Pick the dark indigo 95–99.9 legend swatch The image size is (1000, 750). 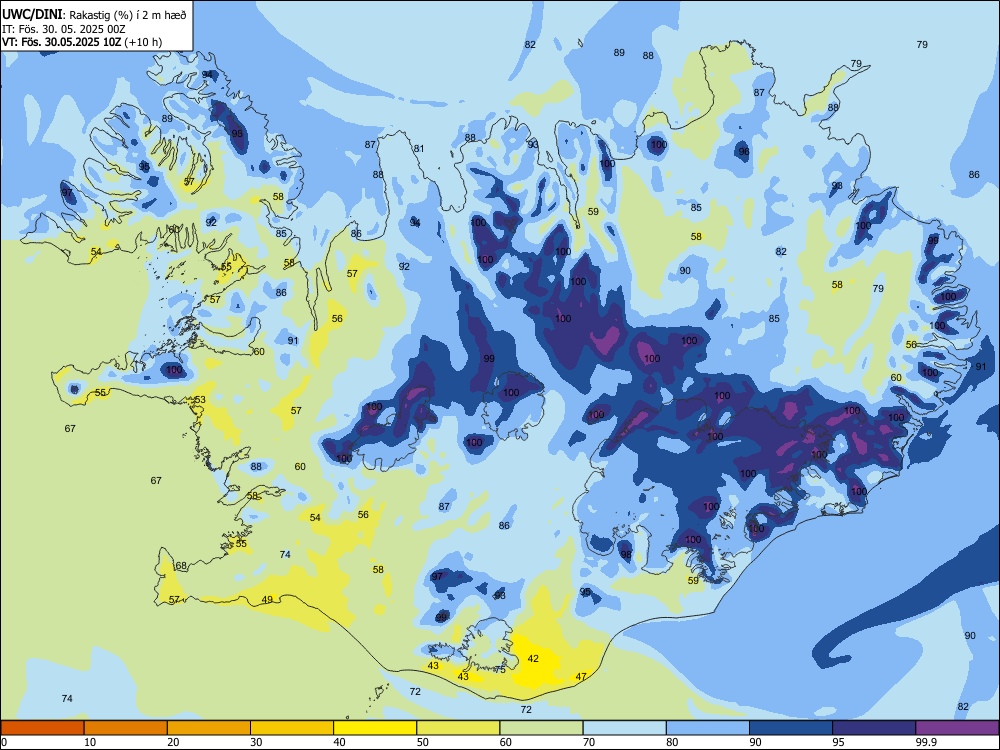pos(874,728)
